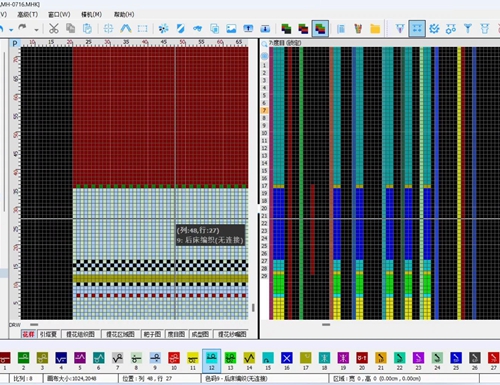500x385 pixels.
Task: Click the paste clipboard icon in toolbar
Action: pyautogui.click(x=87, y=29)
